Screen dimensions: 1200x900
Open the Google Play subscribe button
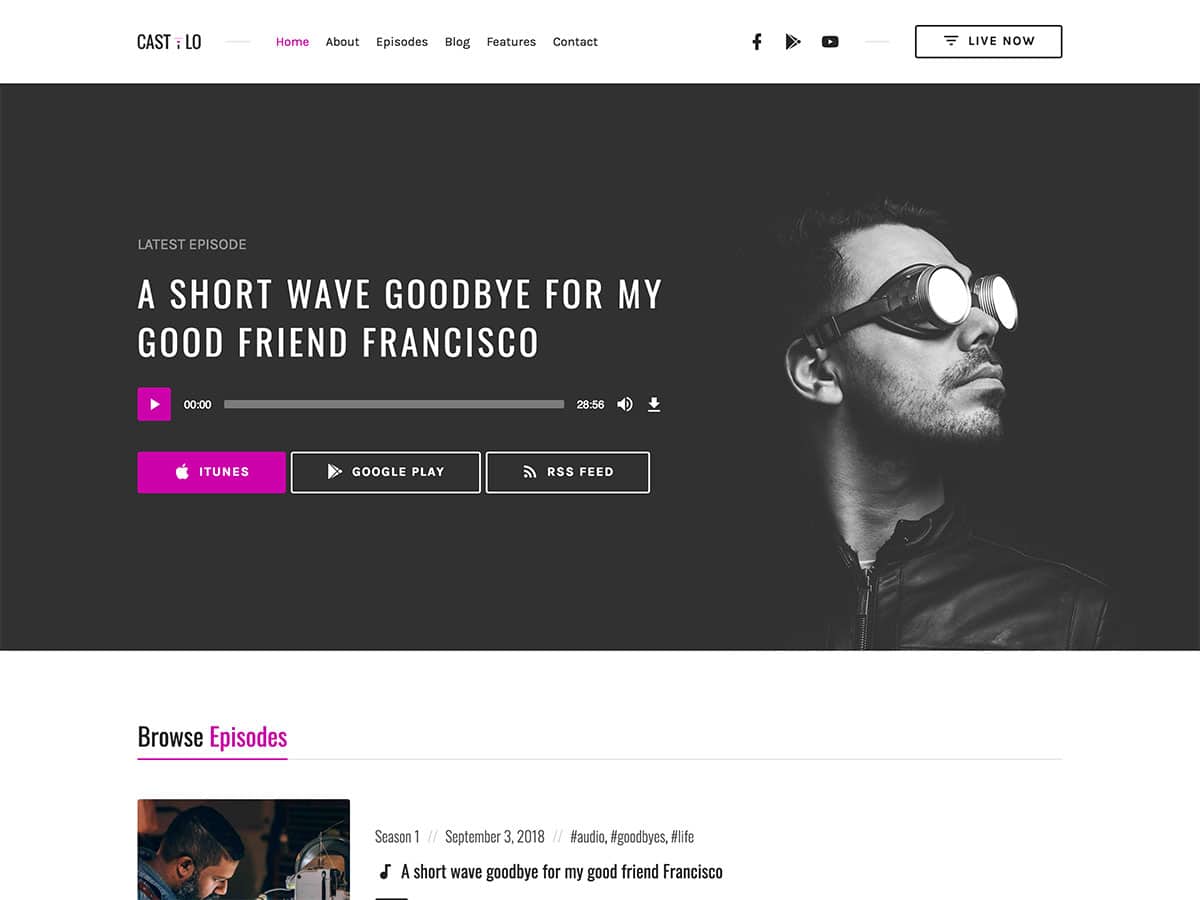click(x=386, y=472)
